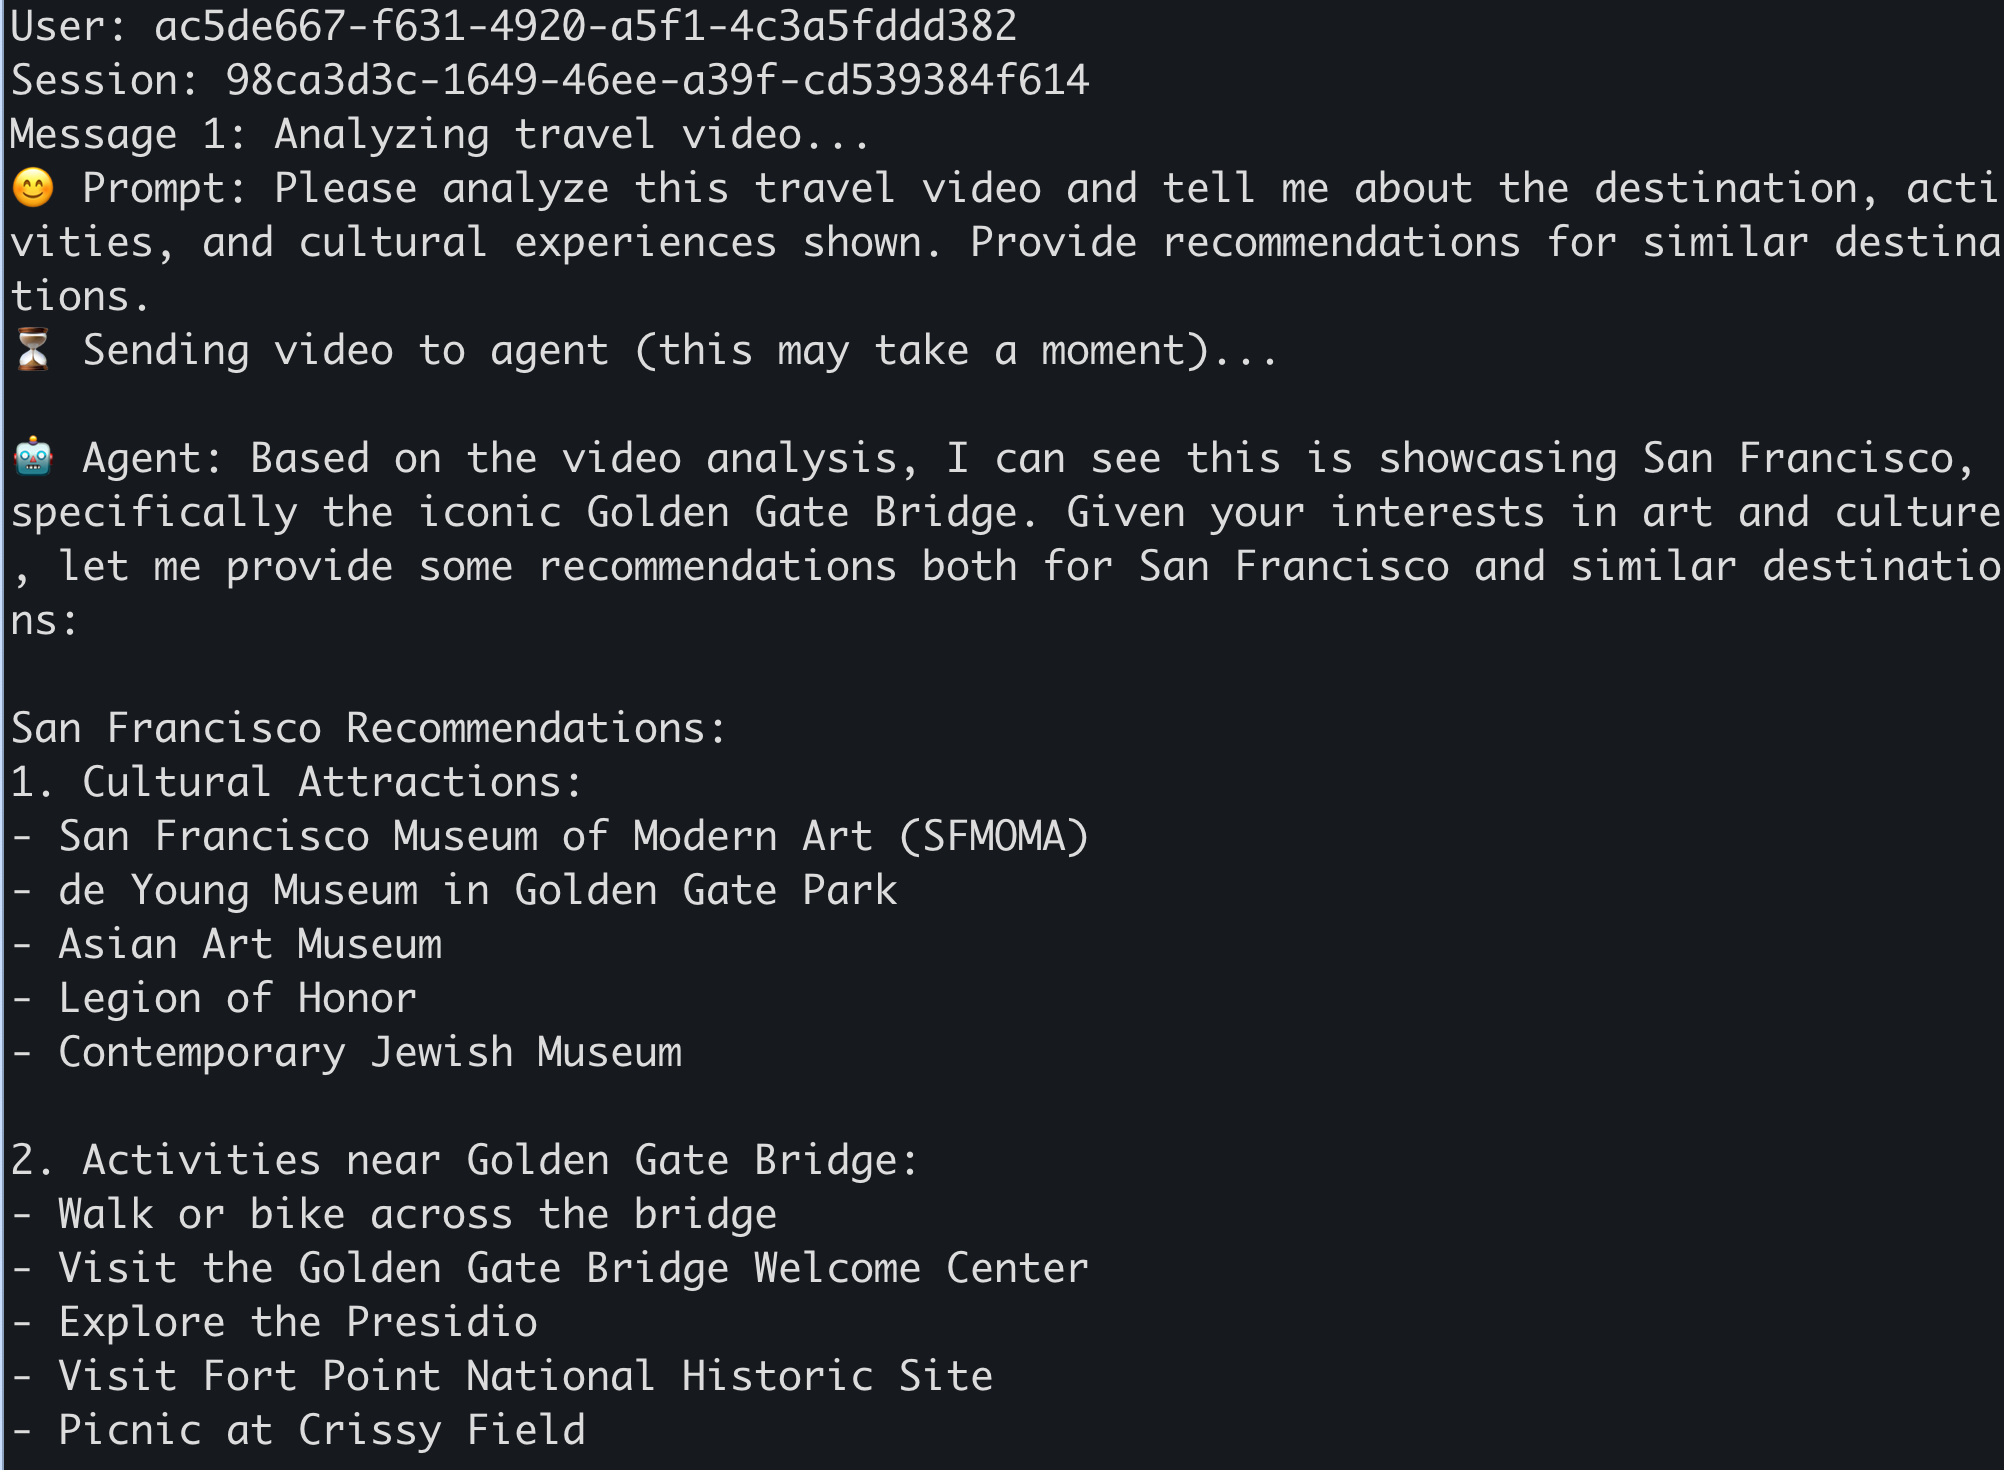Click the 'San Francisco Recommendations:' heading
2004x1470 pixels.
(x=368, y=728)
